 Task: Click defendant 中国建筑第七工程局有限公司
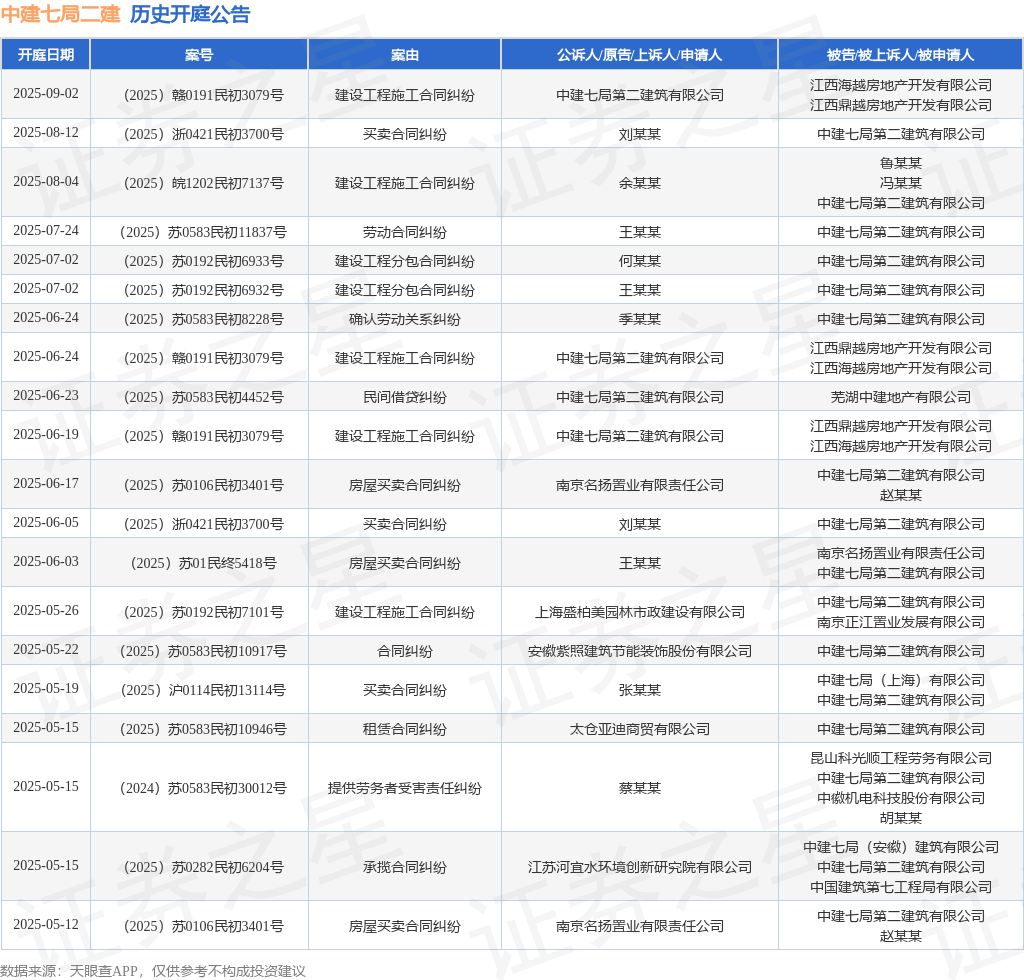[x=901, y=887]
